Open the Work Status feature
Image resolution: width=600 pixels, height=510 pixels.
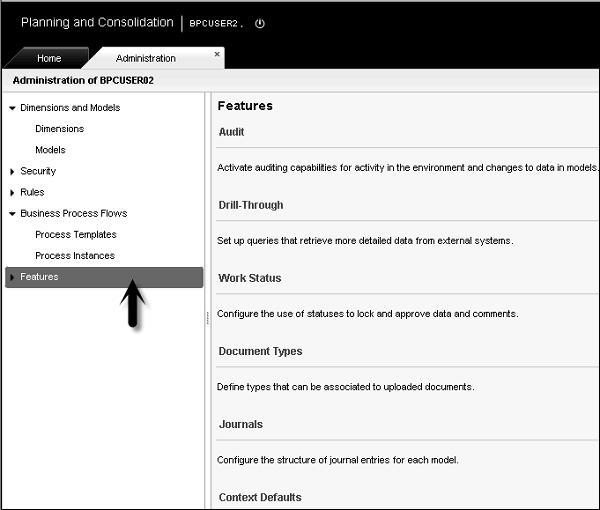pyautogui.click(x=250, y=278)
